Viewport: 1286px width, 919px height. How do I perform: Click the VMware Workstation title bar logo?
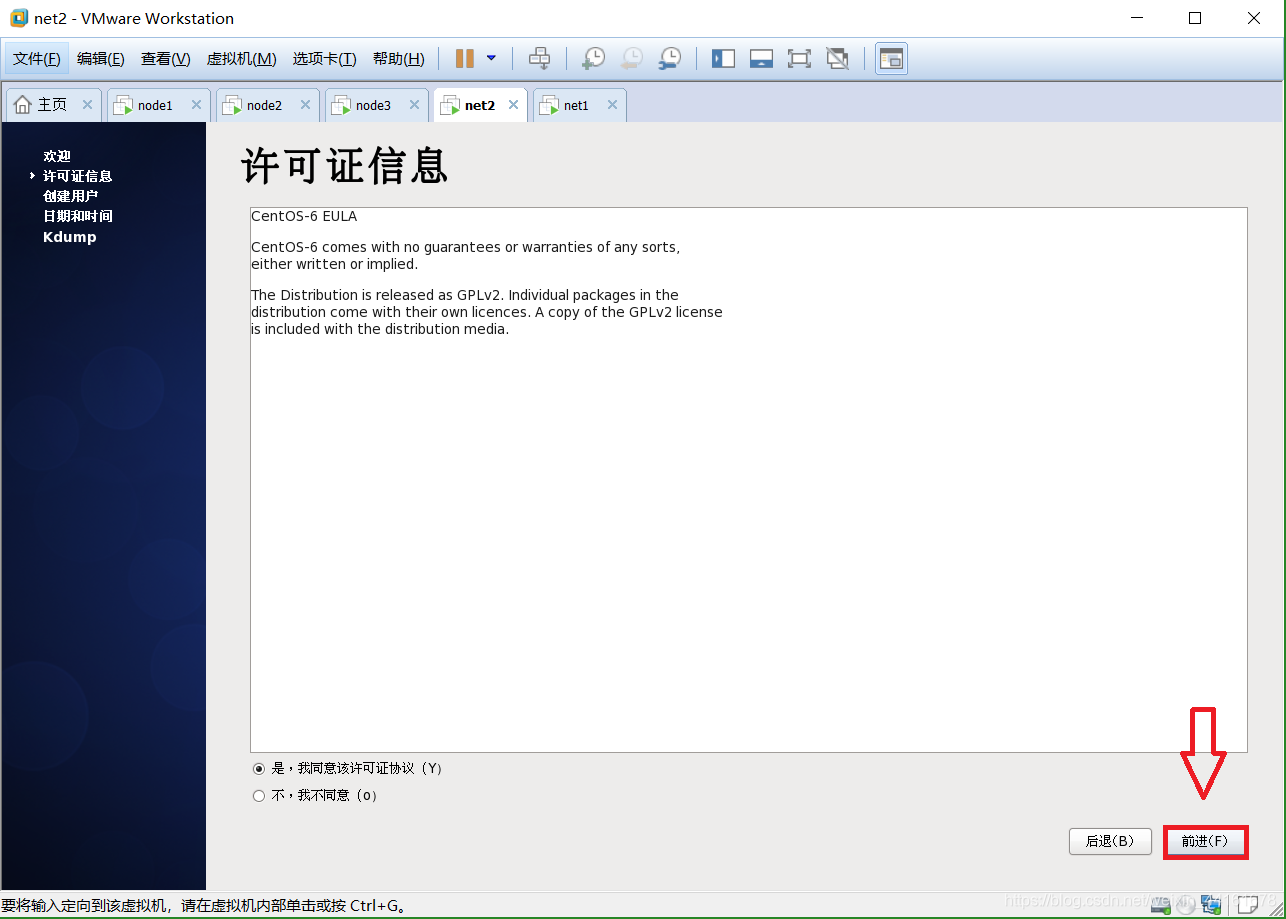click(x=18, y=18)
